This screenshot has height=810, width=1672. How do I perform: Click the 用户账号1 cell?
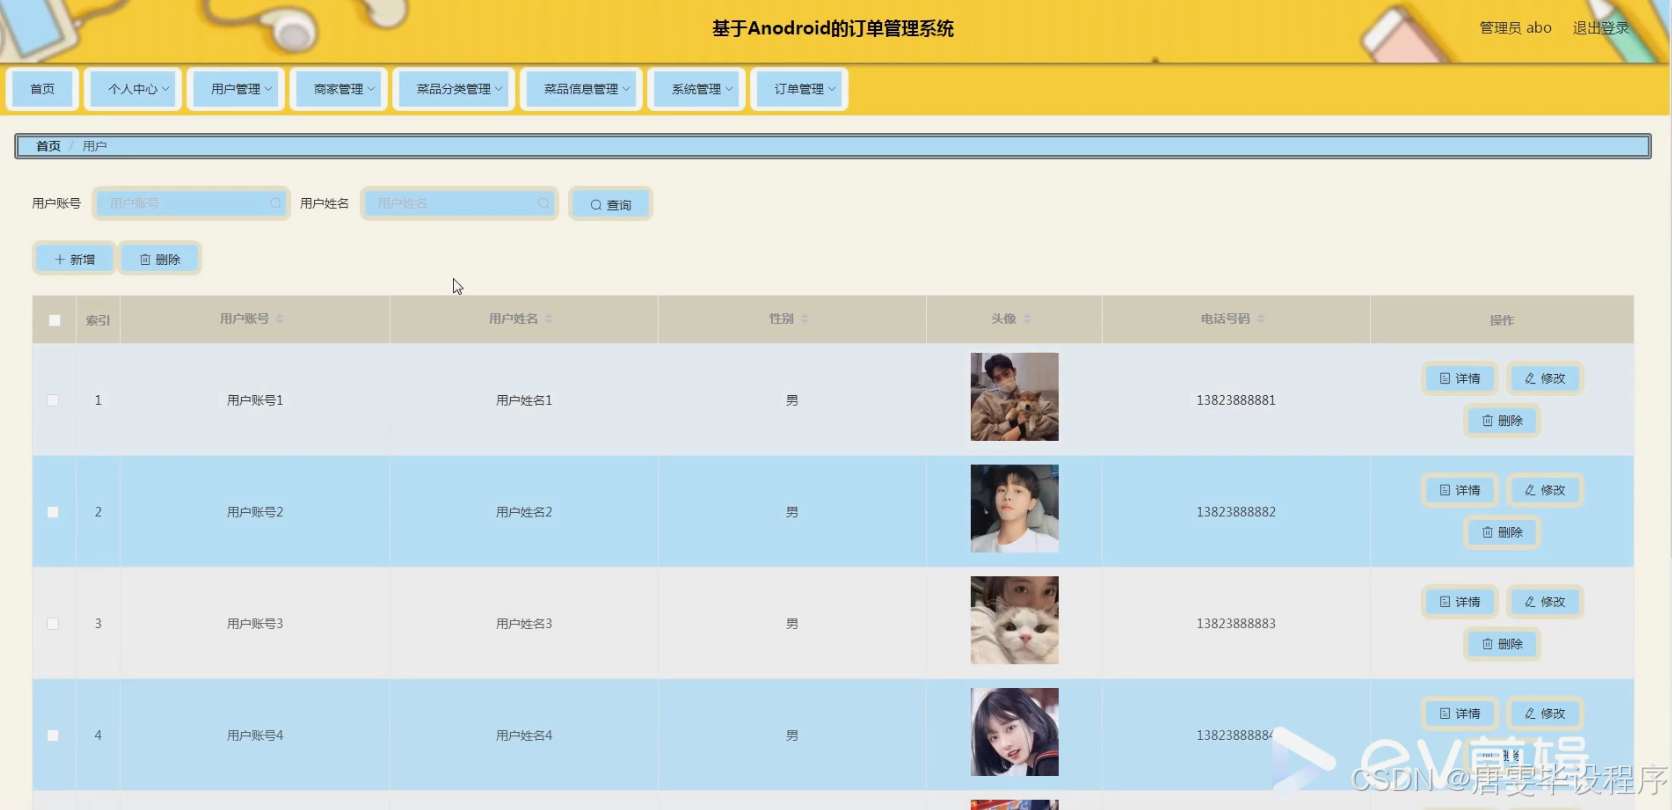click(255, 400)
